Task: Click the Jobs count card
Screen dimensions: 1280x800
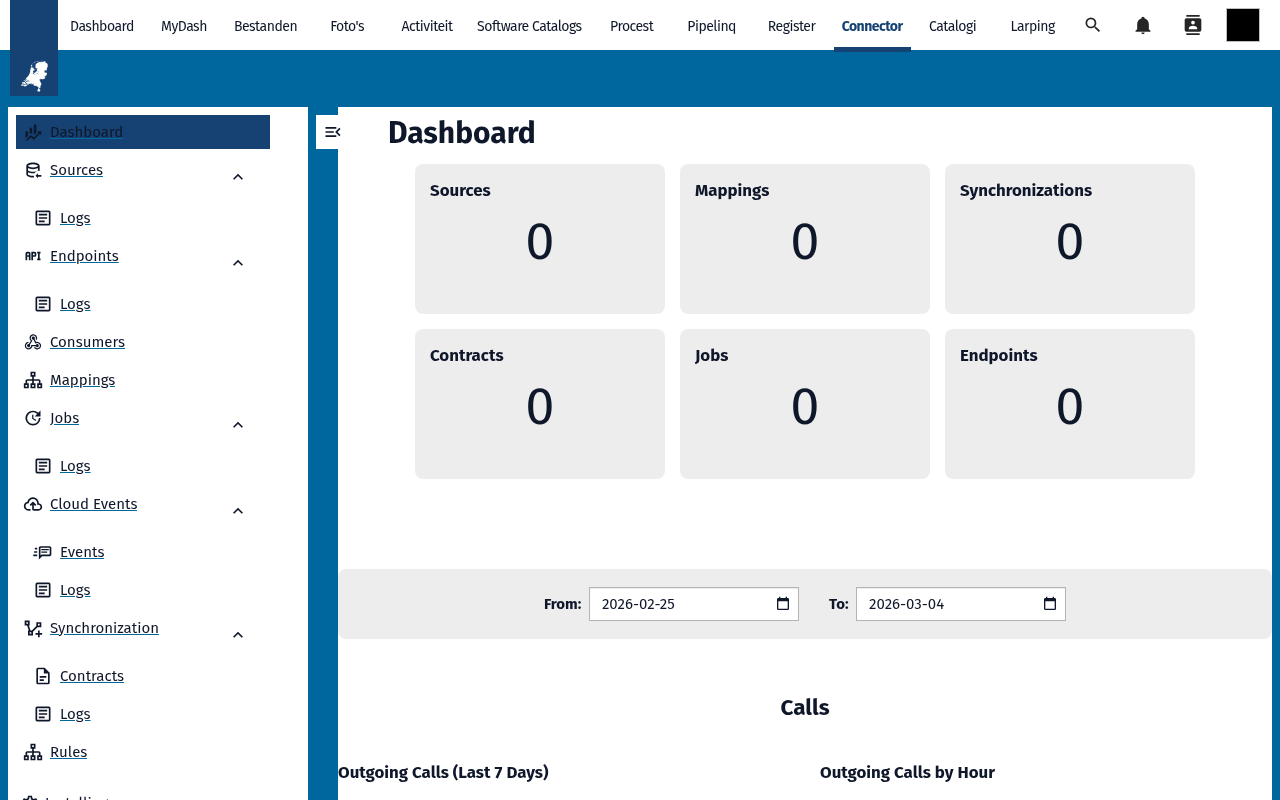Action: (805, 404)
